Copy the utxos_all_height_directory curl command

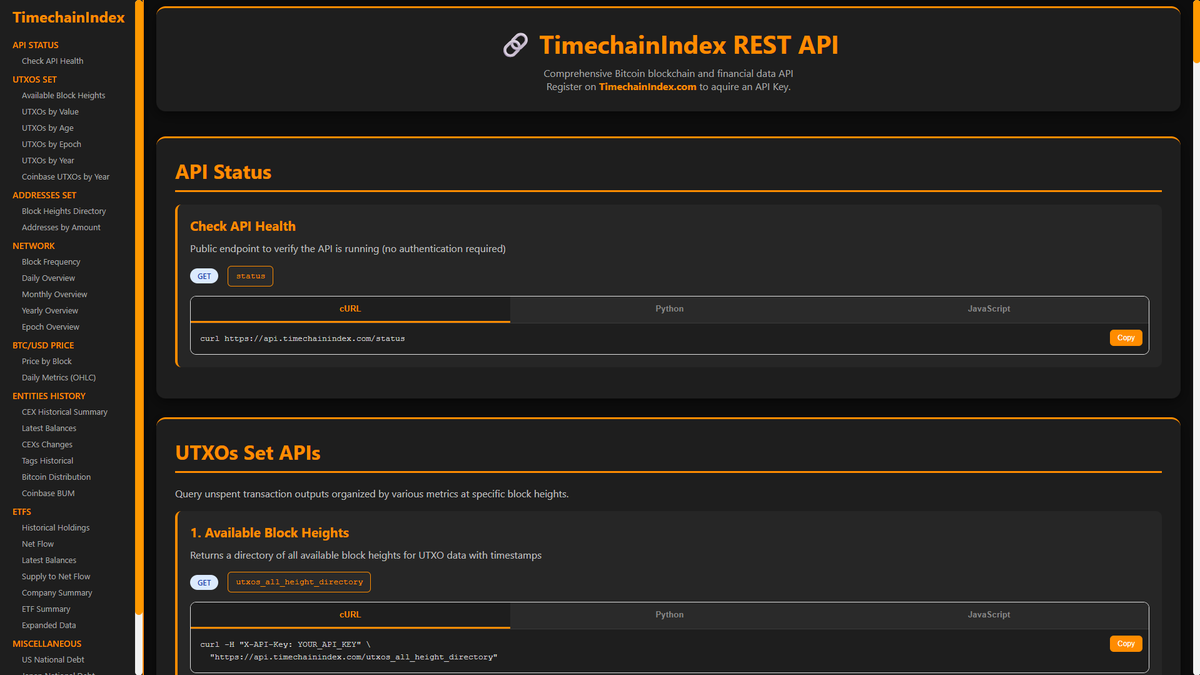click(x=1126, y=644)
